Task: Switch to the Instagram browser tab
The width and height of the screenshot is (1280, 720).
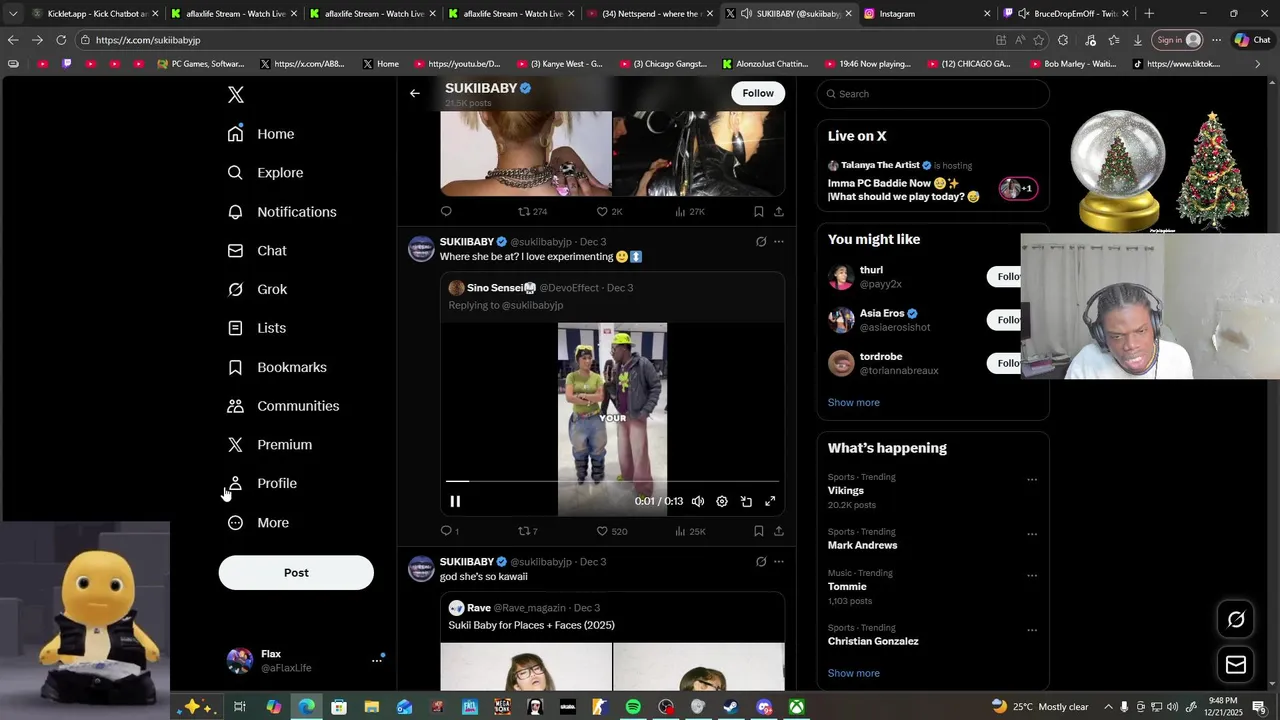Action: click(x=926, y=14)
